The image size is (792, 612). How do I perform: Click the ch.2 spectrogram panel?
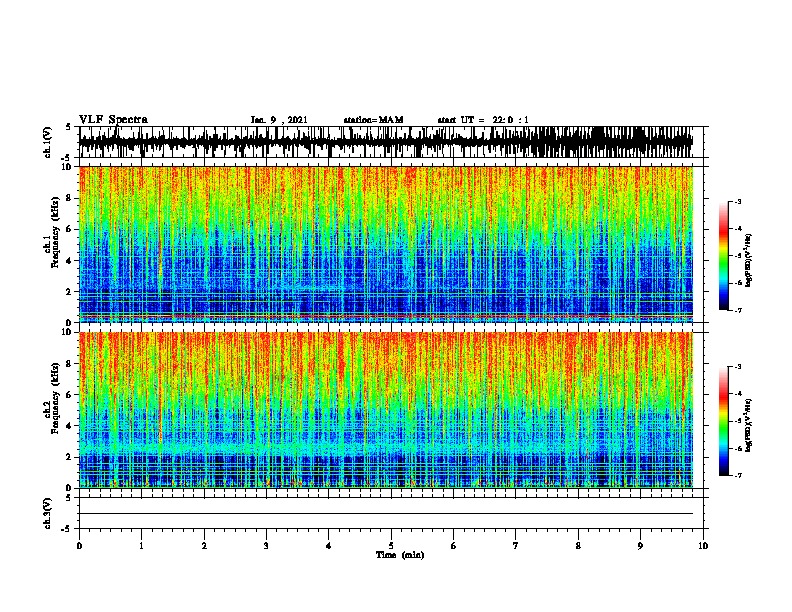386,410
